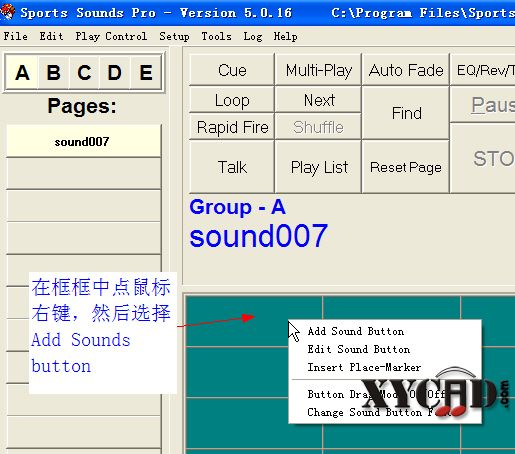Click the Cue button
Viewport: 515px width, 454px height.
coord(232,70)
